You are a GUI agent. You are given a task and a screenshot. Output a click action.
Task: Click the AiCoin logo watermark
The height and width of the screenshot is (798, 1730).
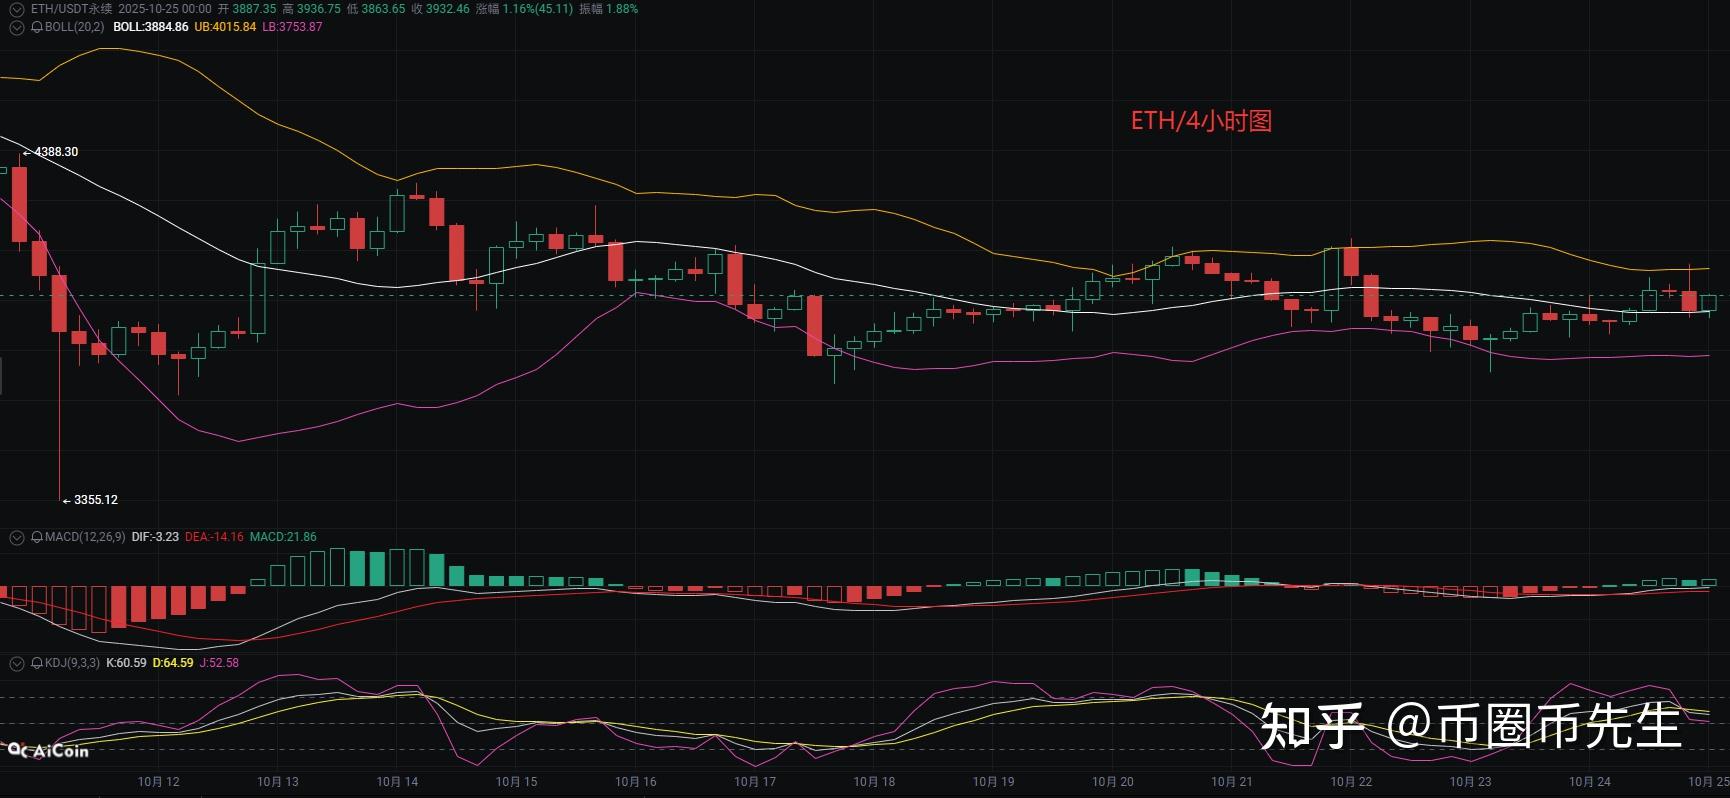coord(48,750)
